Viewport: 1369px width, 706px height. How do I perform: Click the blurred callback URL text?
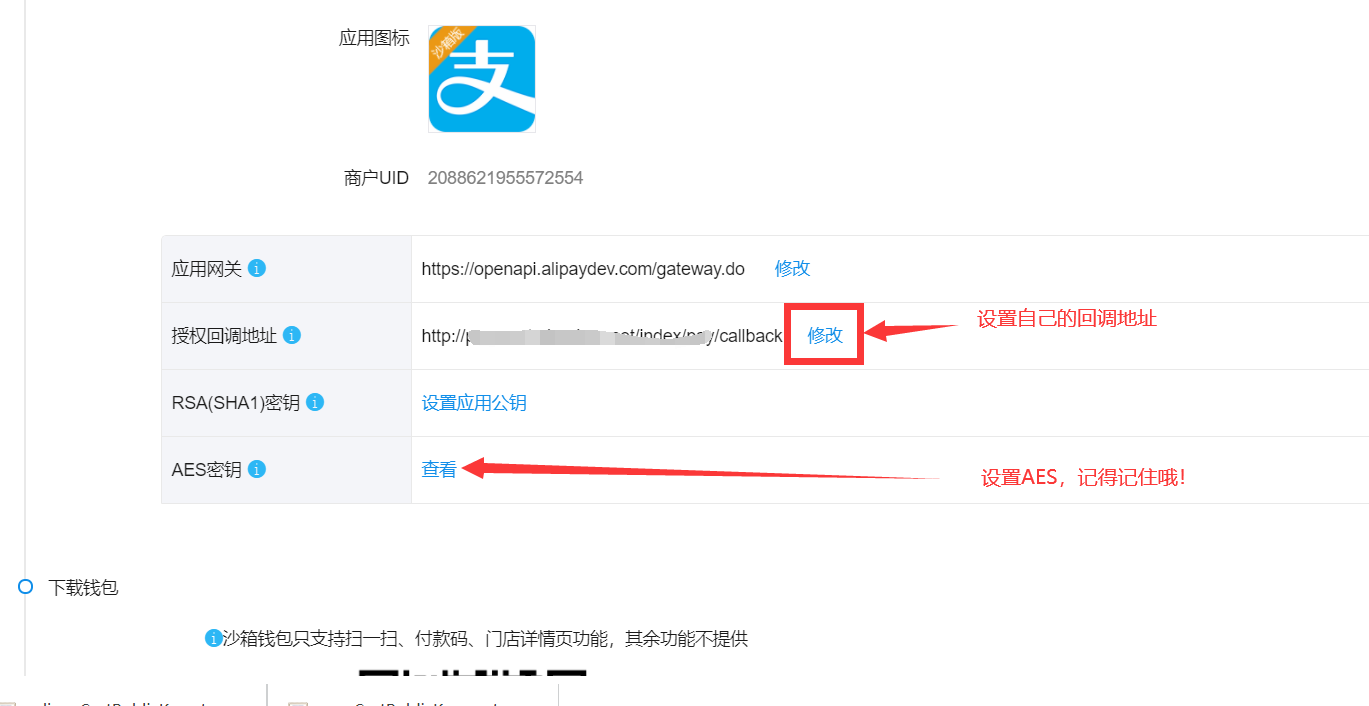tap(602, 336)
